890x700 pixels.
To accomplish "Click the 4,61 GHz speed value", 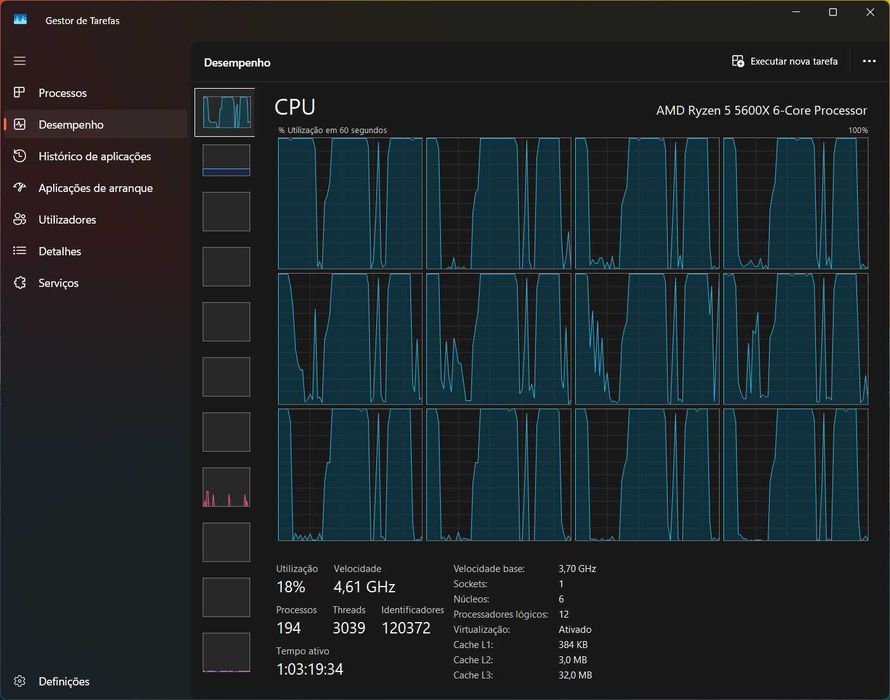I will [364, 586].
